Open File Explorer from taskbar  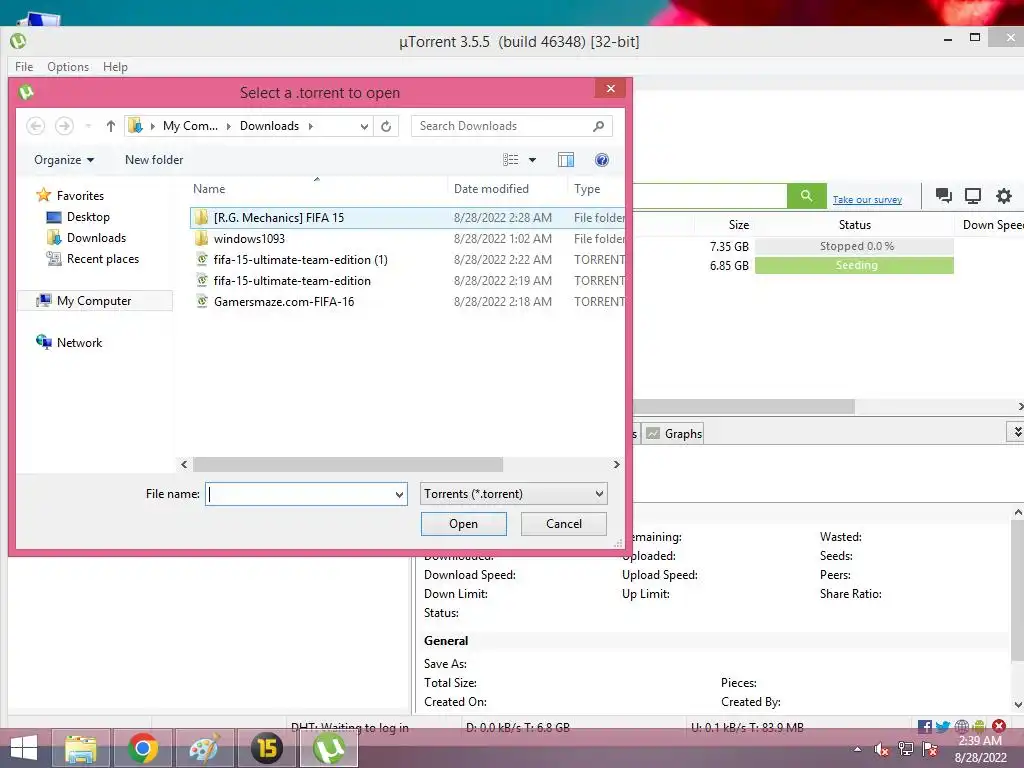[81, 748]
